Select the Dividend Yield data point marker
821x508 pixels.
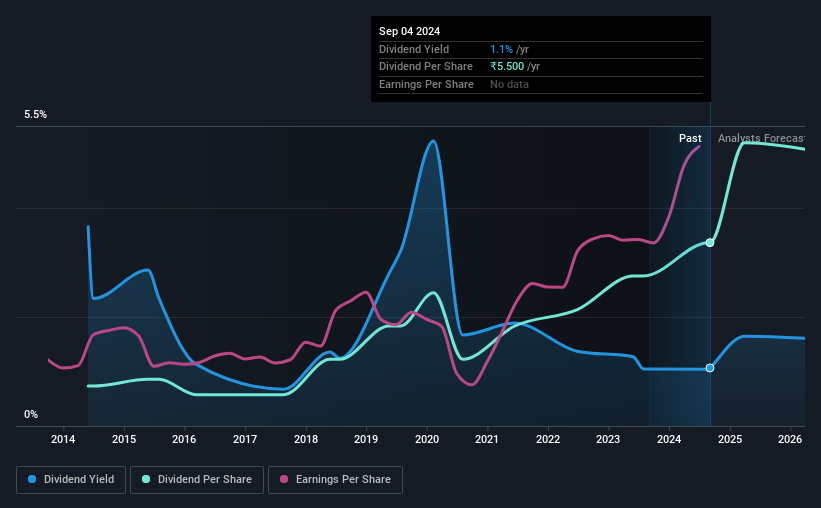tap(709, 368)
